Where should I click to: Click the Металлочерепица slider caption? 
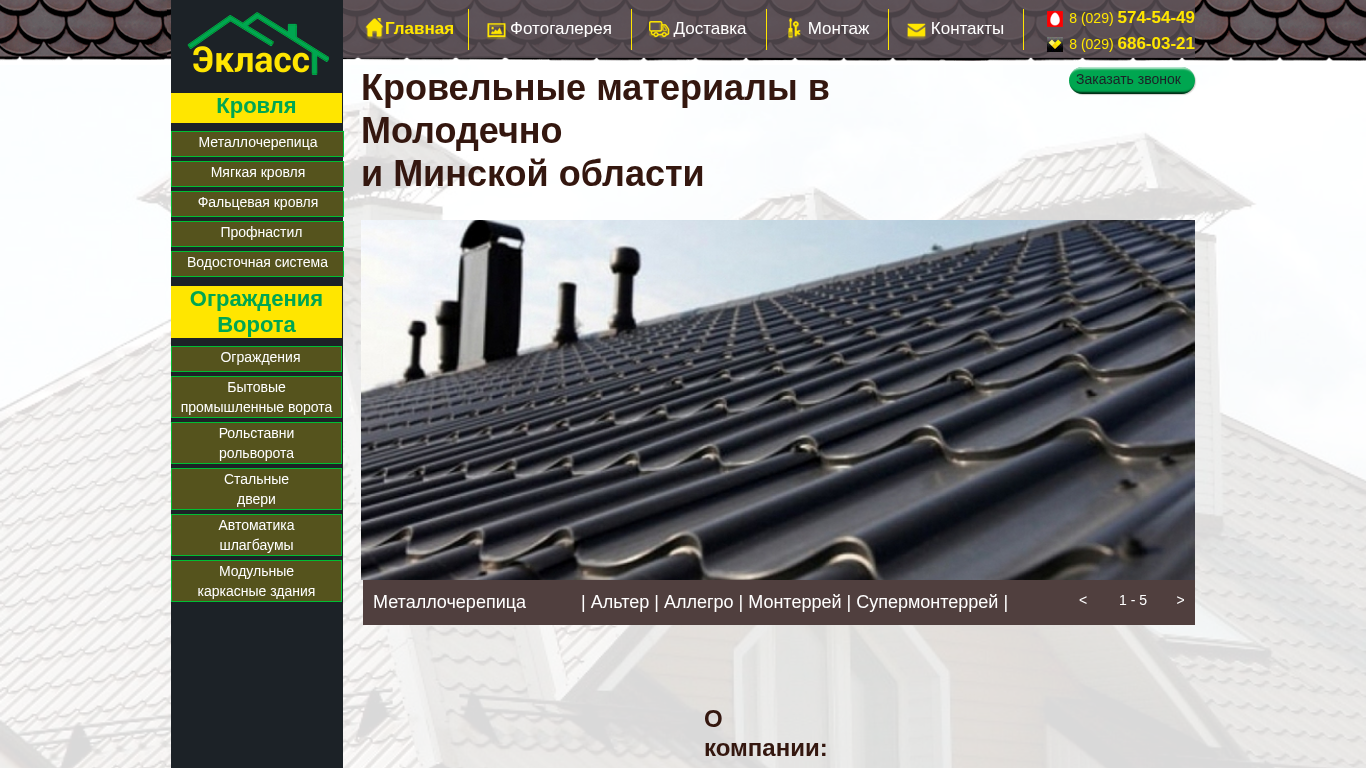pos(449,602)
